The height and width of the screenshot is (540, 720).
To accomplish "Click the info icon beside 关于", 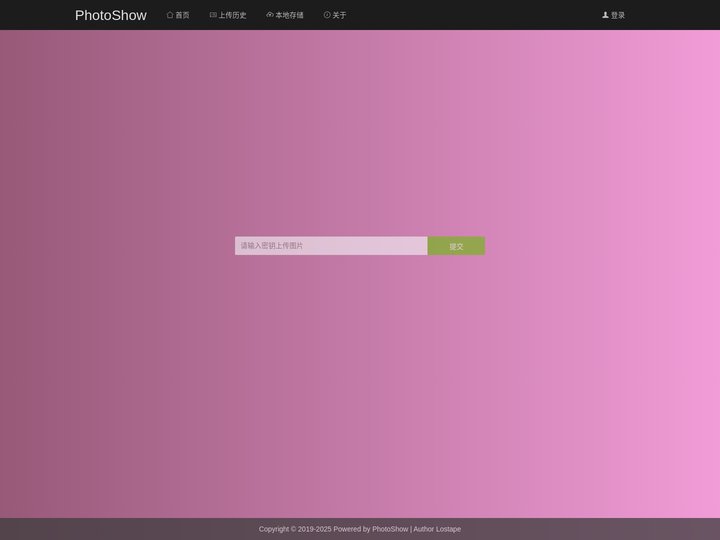I will click(x=327, y=15).
